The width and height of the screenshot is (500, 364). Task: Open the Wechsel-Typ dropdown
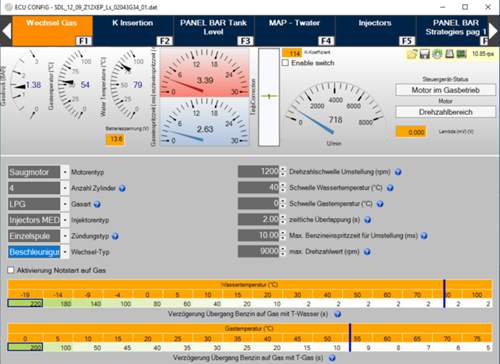tap(65, 252)
